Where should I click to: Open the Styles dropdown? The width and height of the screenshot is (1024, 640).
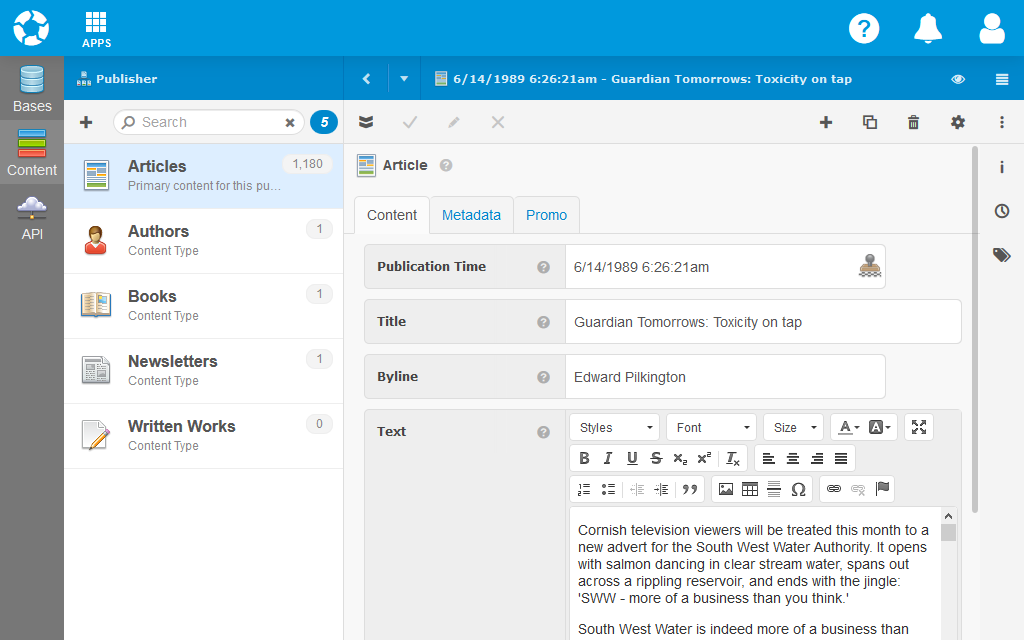click(614, 427)
